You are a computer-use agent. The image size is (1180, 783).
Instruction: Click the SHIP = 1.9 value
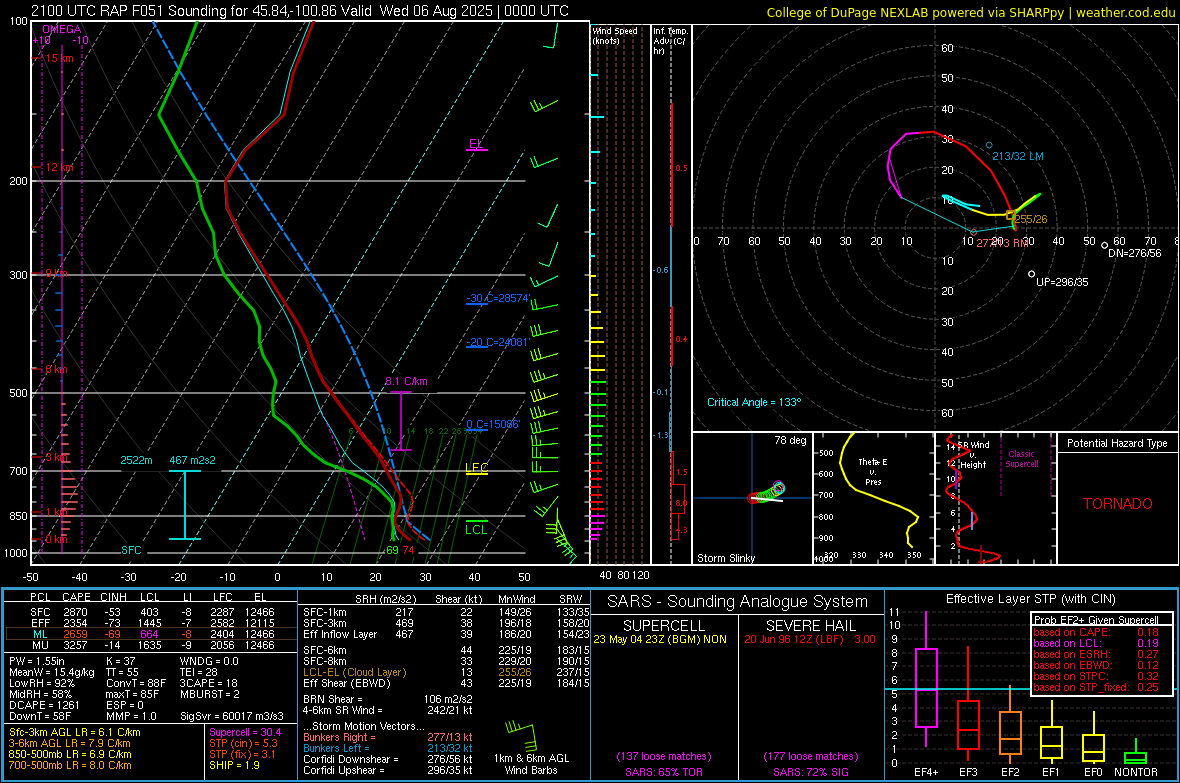(x=234, y=766)
